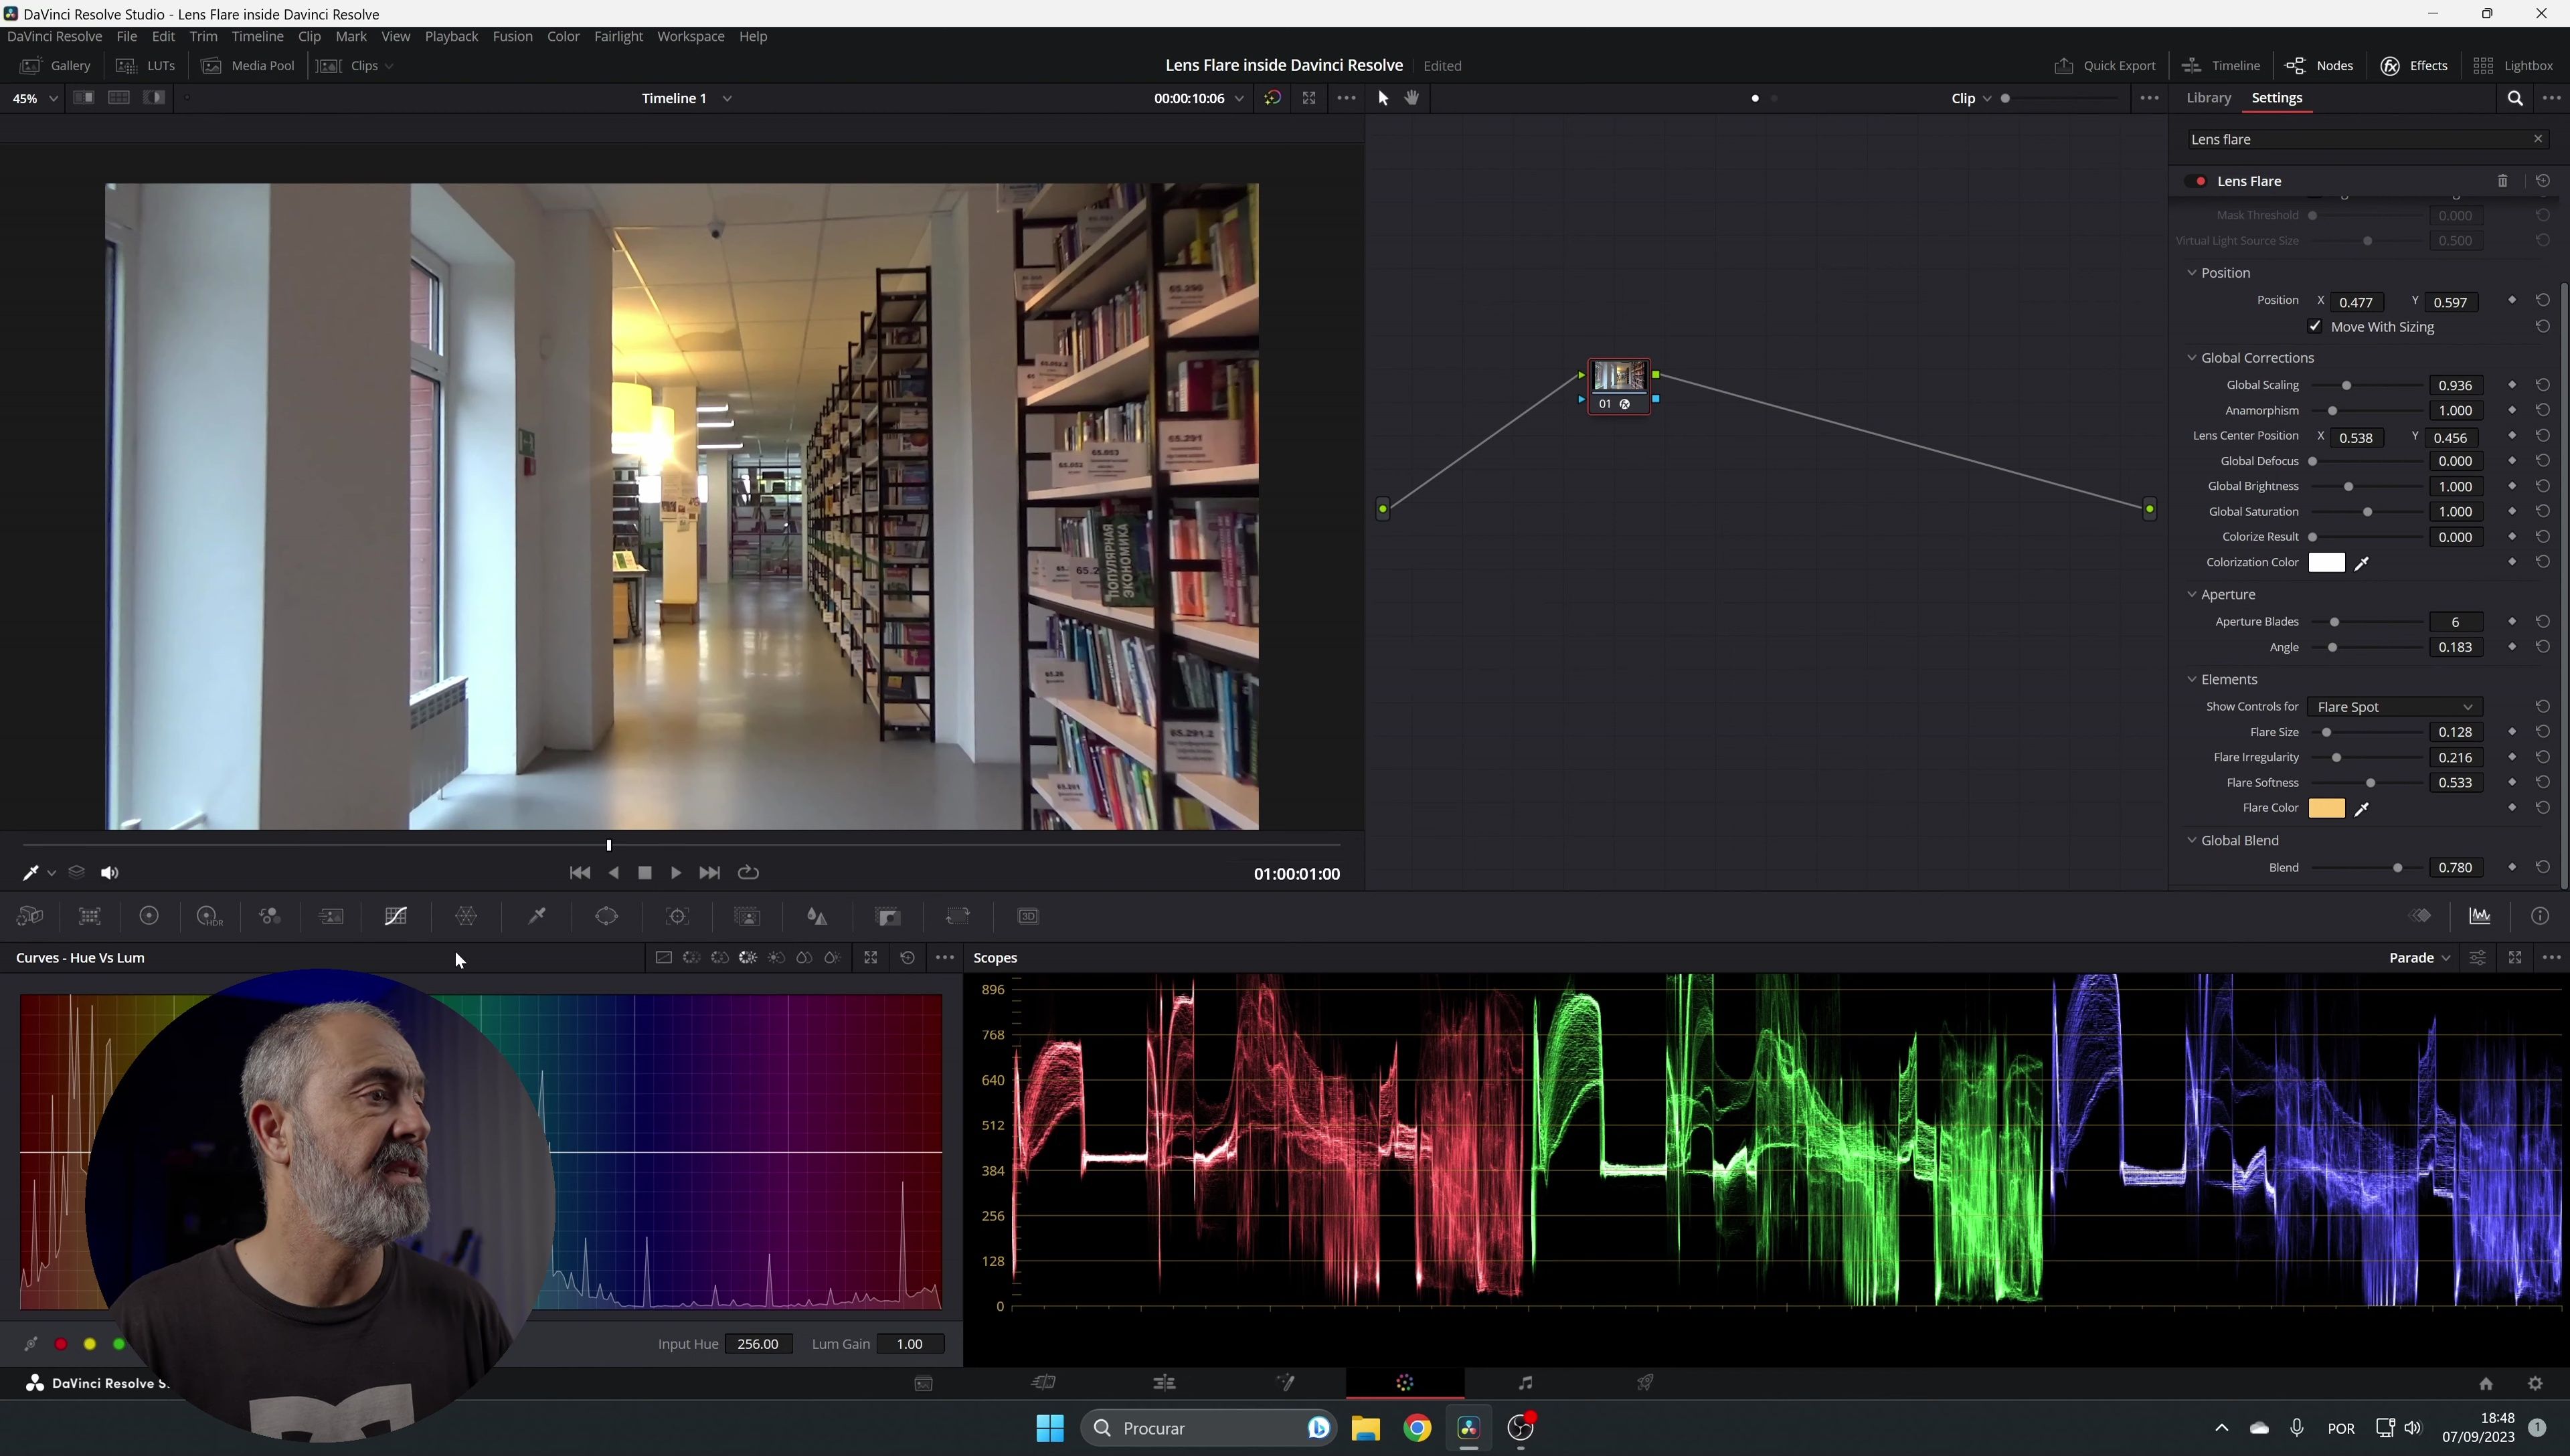This screenshot has height=1456, width=2570.
Task: Open the Qualifier eyedropper palette
Action: (537, 916)
